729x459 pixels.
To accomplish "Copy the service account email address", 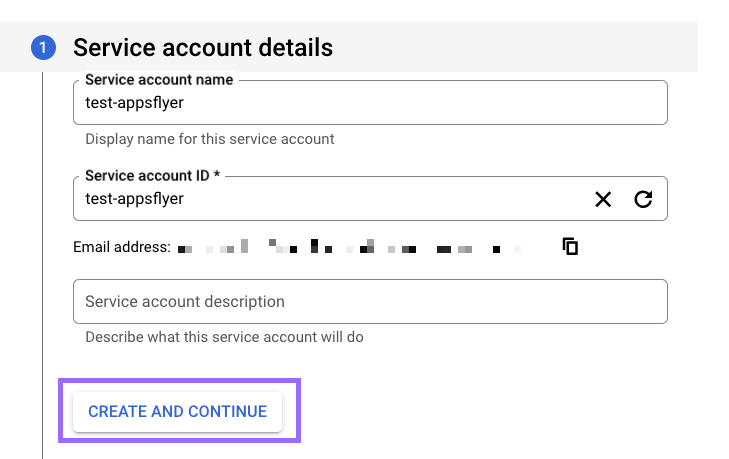I will coord(571,246).
